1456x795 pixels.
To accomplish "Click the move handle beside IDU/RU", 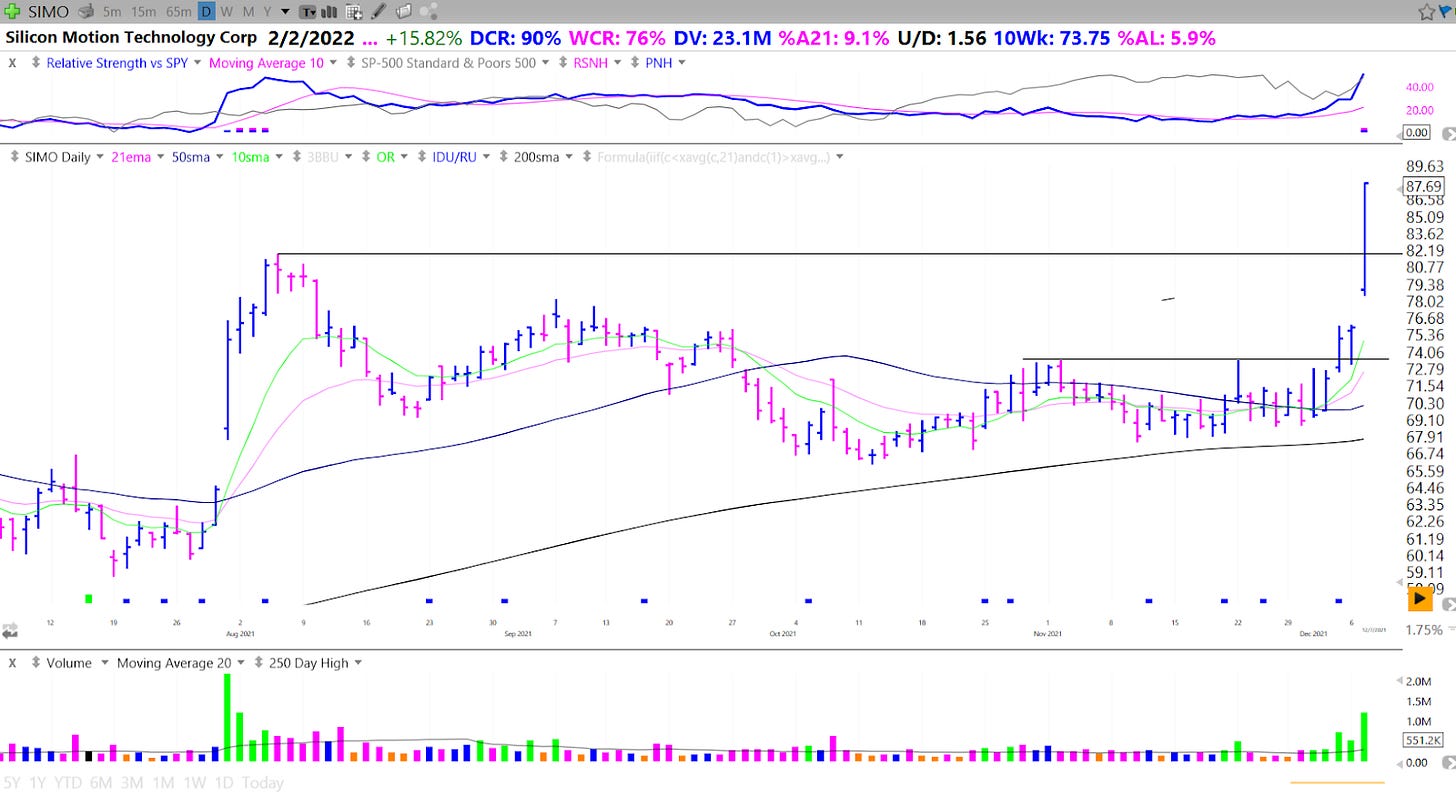I will [421, 157].
